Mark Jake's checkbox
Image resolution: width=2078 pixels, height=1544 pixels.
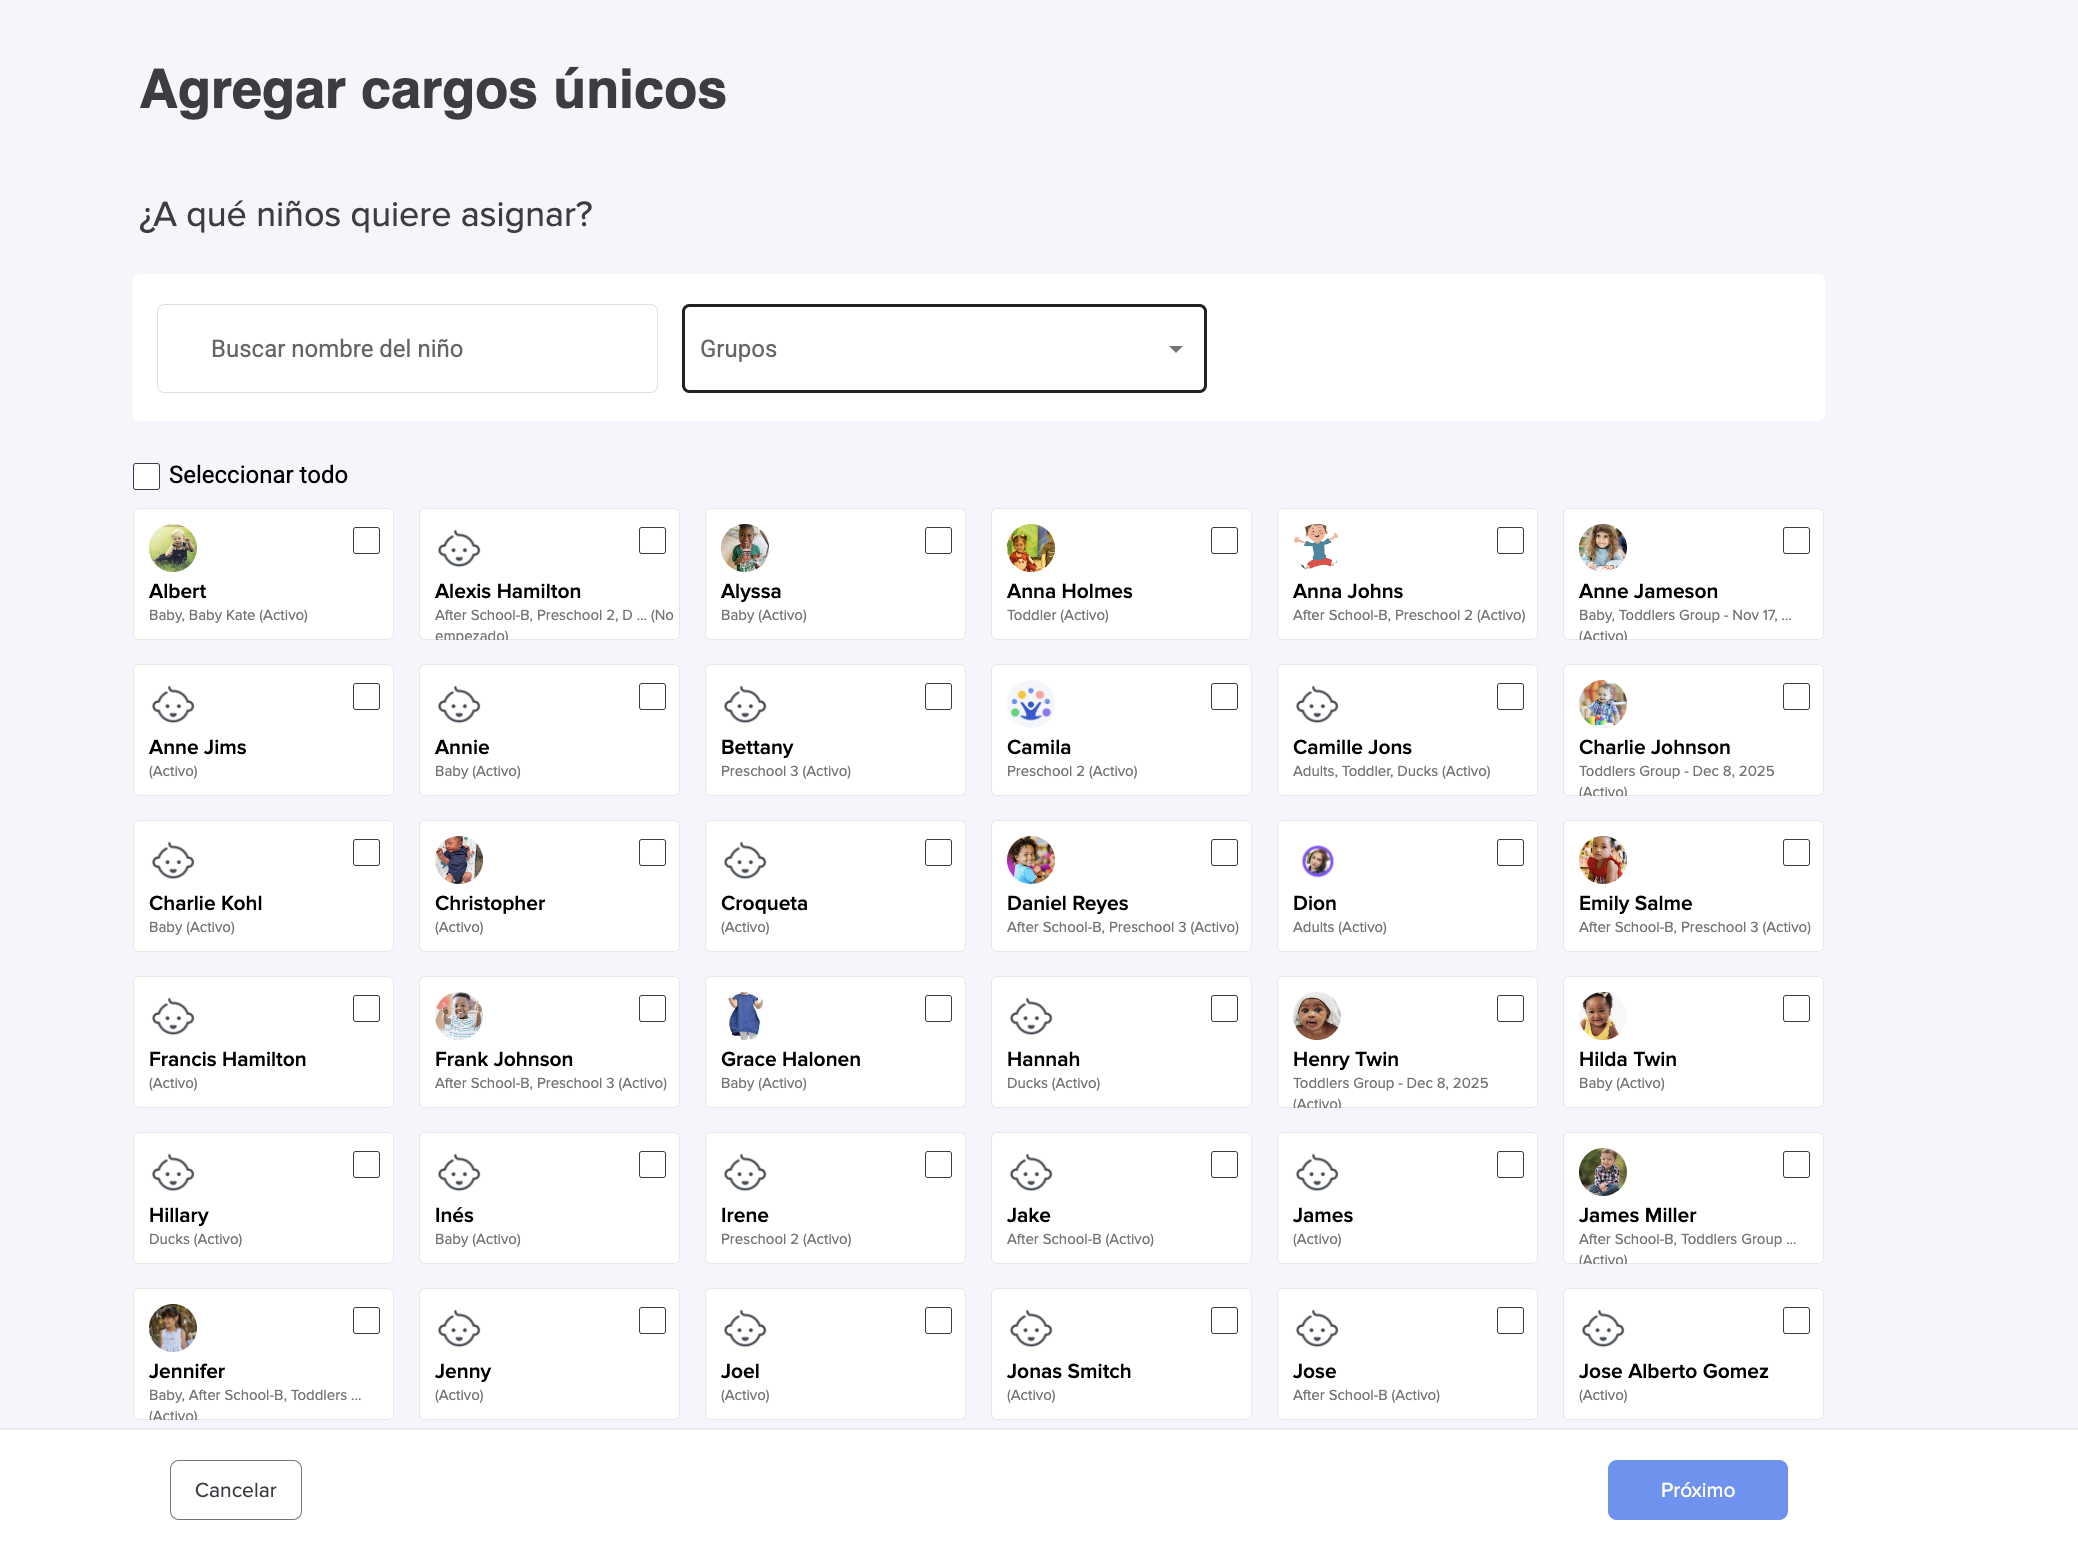(1224, 1165)
